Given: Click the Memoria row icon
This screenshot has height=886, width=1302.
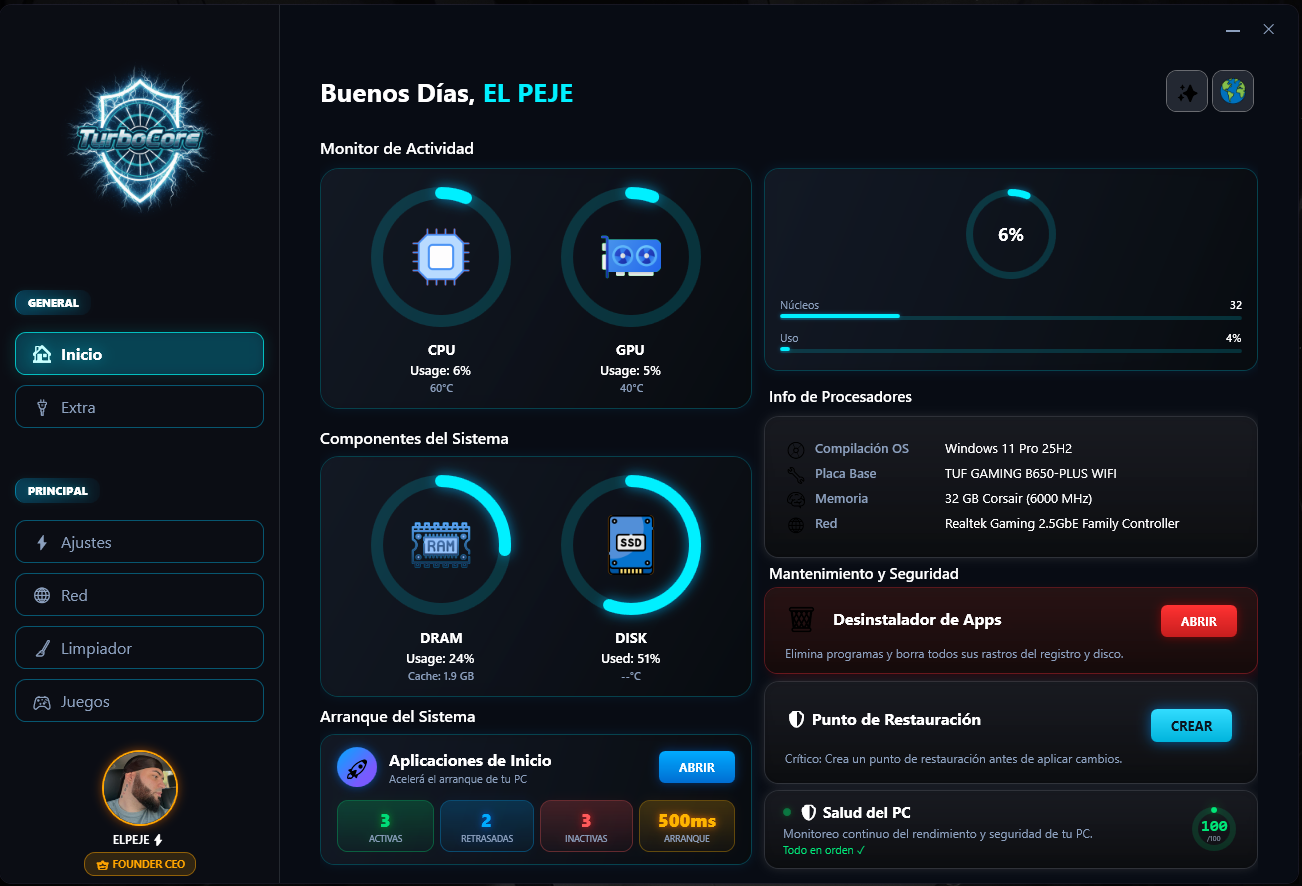Looking at the screenshot, I should tap(796, 500).
